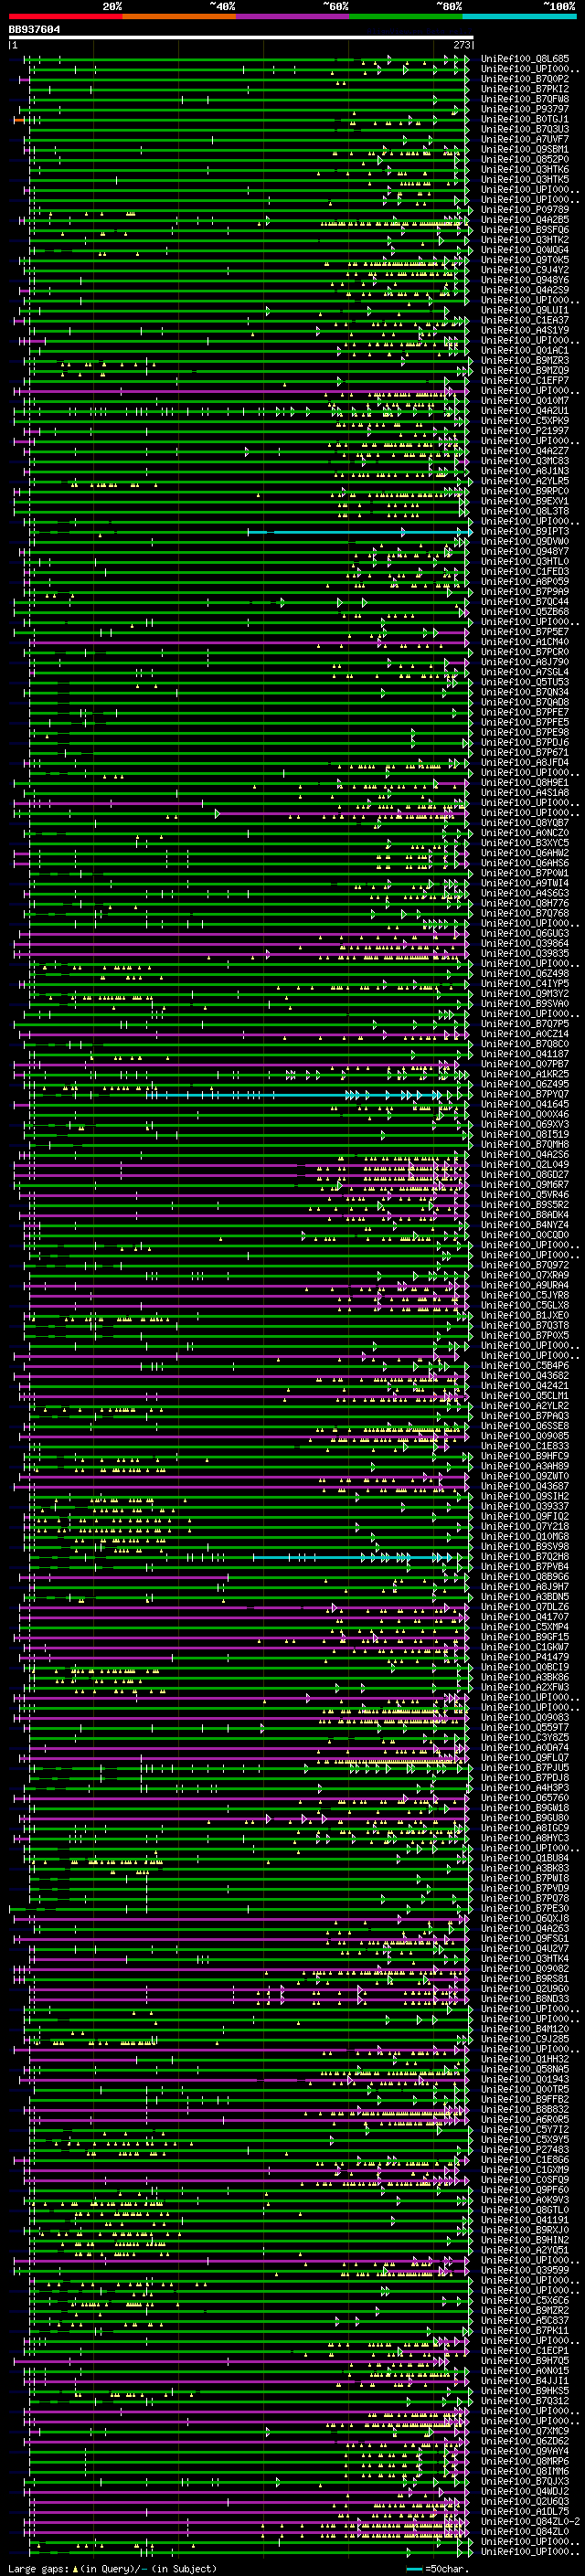Select the UniRef100_A2YLR5 label

click(525, 481)
